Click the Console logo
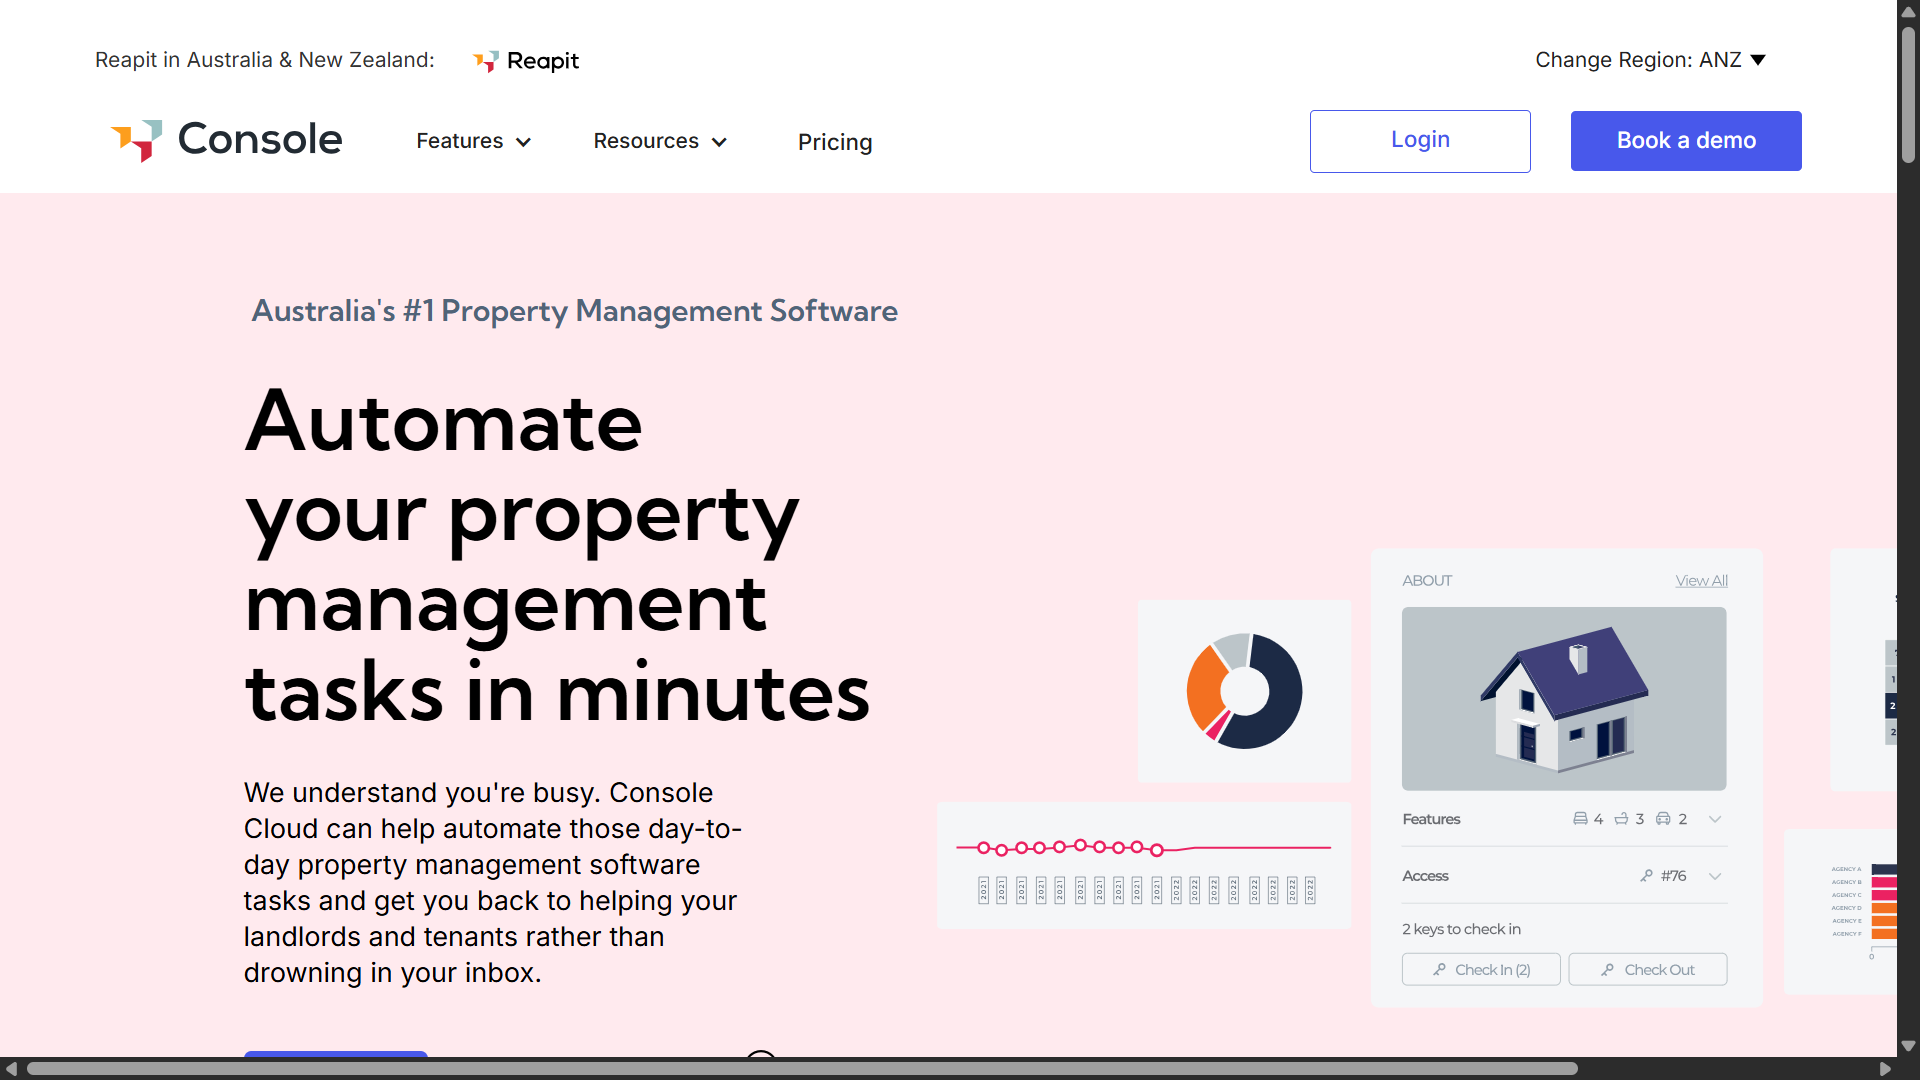The image size is (1920, 1080). [x=227, y=140]
